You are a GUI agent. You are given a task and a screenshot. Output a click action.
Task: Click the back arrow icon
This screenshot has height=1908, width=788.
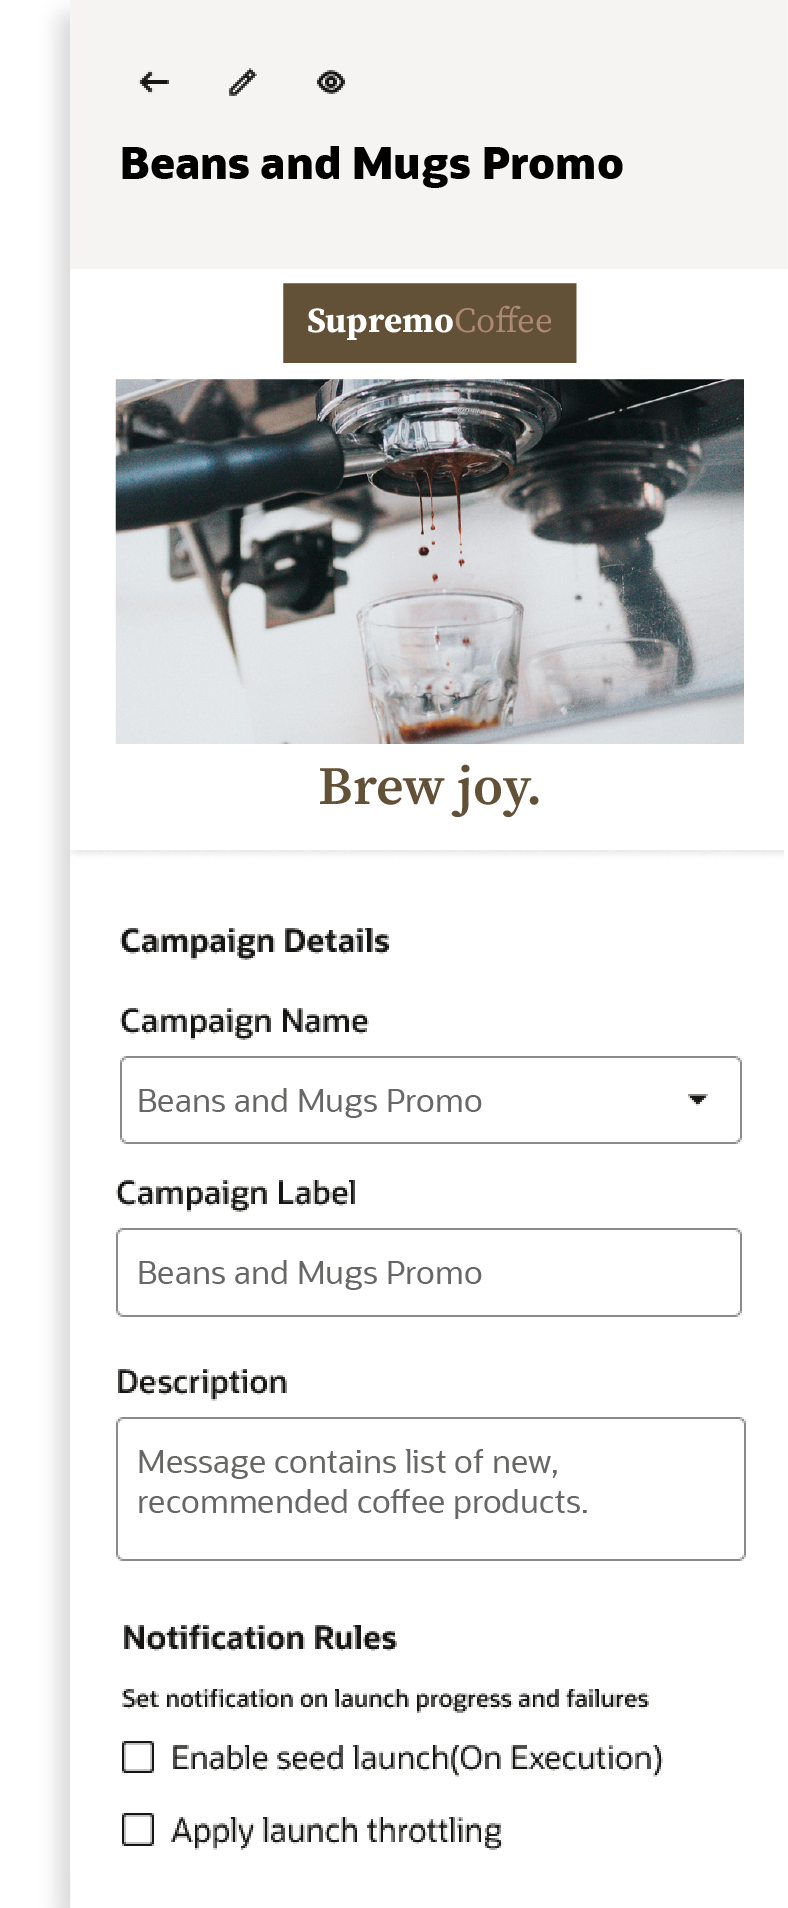tap(154, 82)
